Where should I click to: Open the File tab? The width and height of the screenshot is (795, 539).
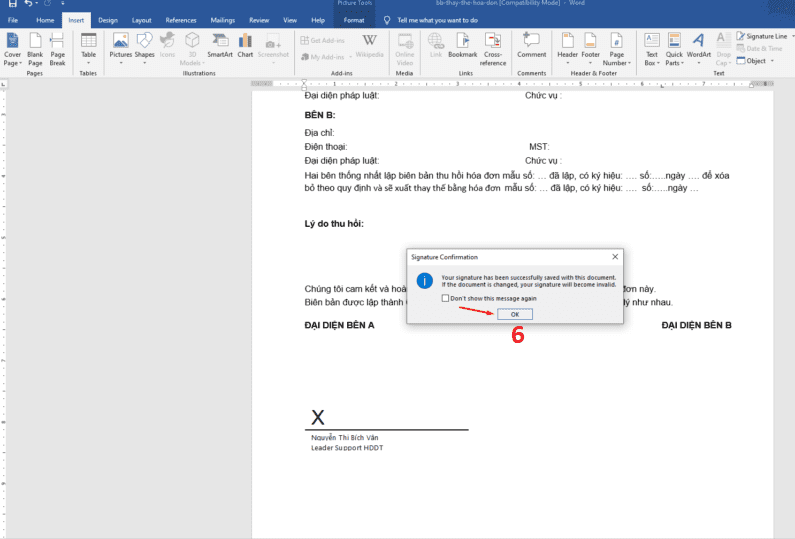(13, 20)
